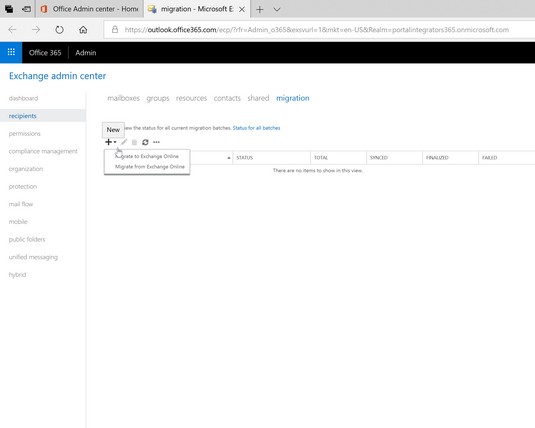
Task: Show tab list chevron dropdown
Action: point(277,9)
